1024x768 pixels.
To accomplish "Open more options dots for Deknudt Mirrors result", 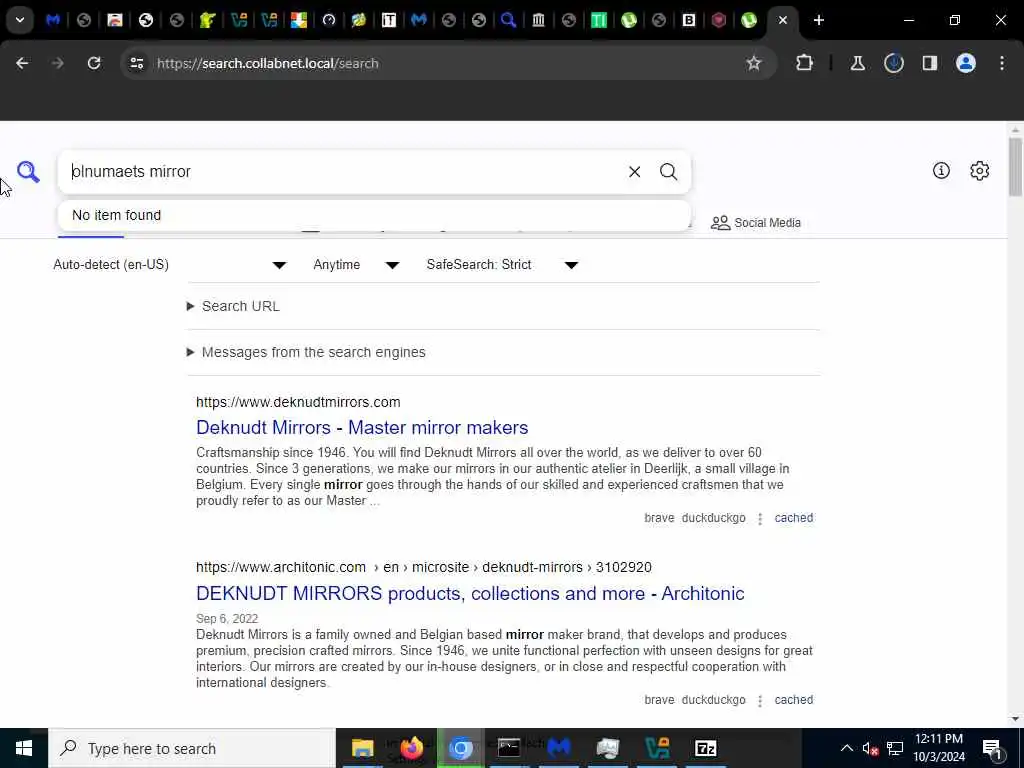I will click(760, 519).
